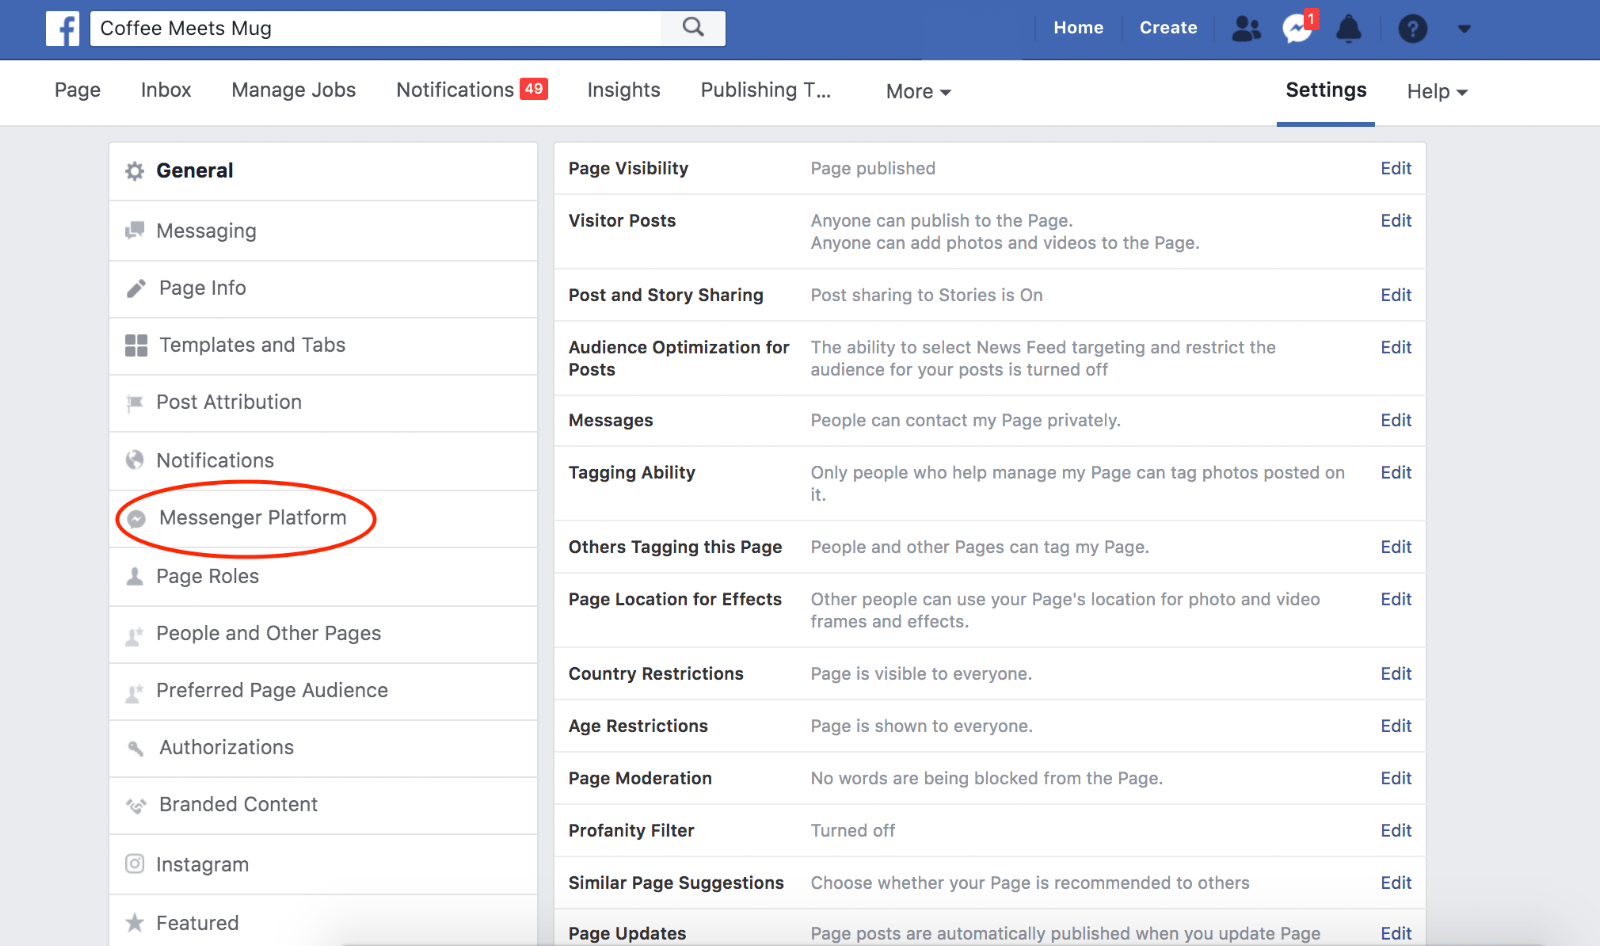This screenshot has height=946, width=1600.
Task: Open the friend requests icon
Action: 1246,28
